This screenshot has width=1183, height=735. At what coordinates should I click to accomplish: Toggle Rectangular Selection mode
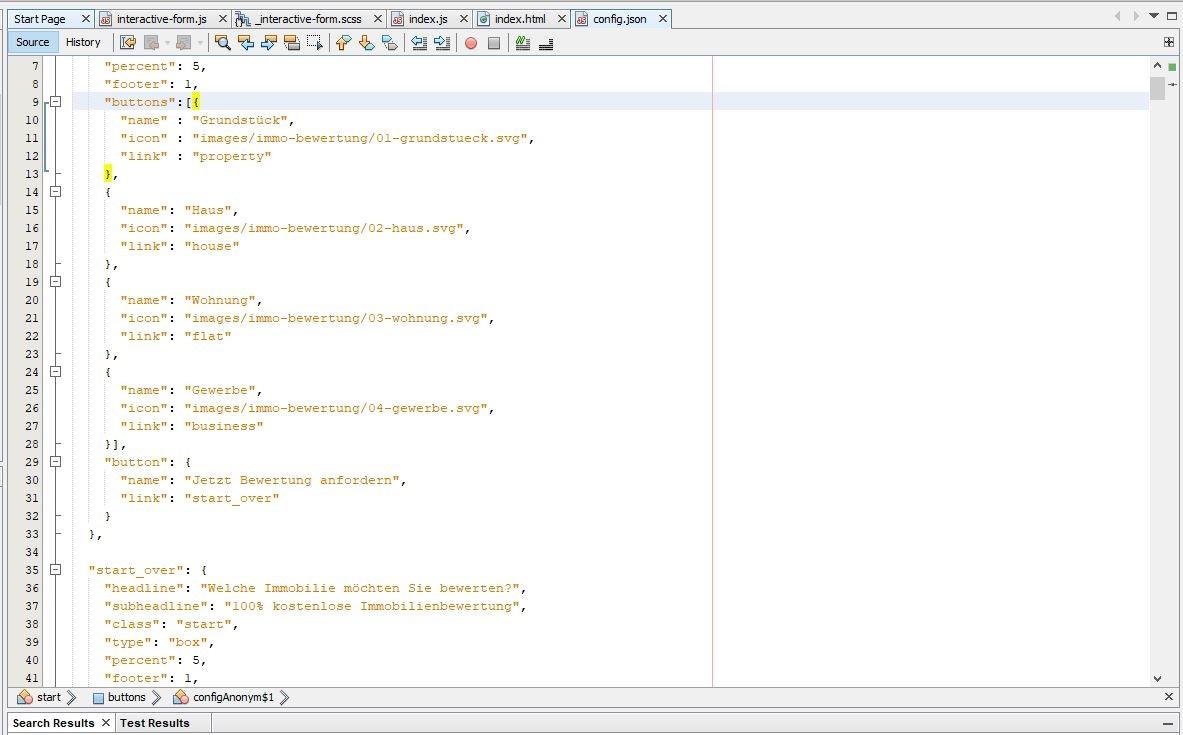(x=314, y=43)
